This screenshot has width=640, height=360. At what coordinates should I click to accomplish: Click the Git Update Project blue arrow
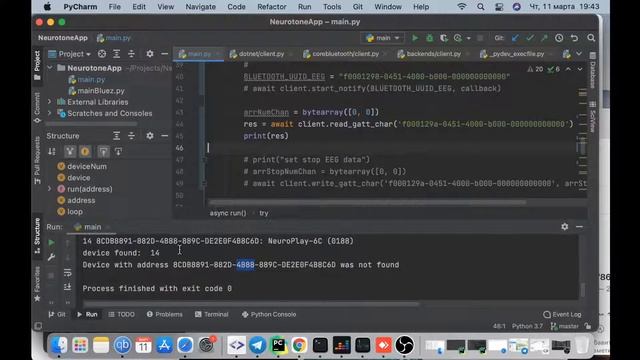tap(515, 38)
